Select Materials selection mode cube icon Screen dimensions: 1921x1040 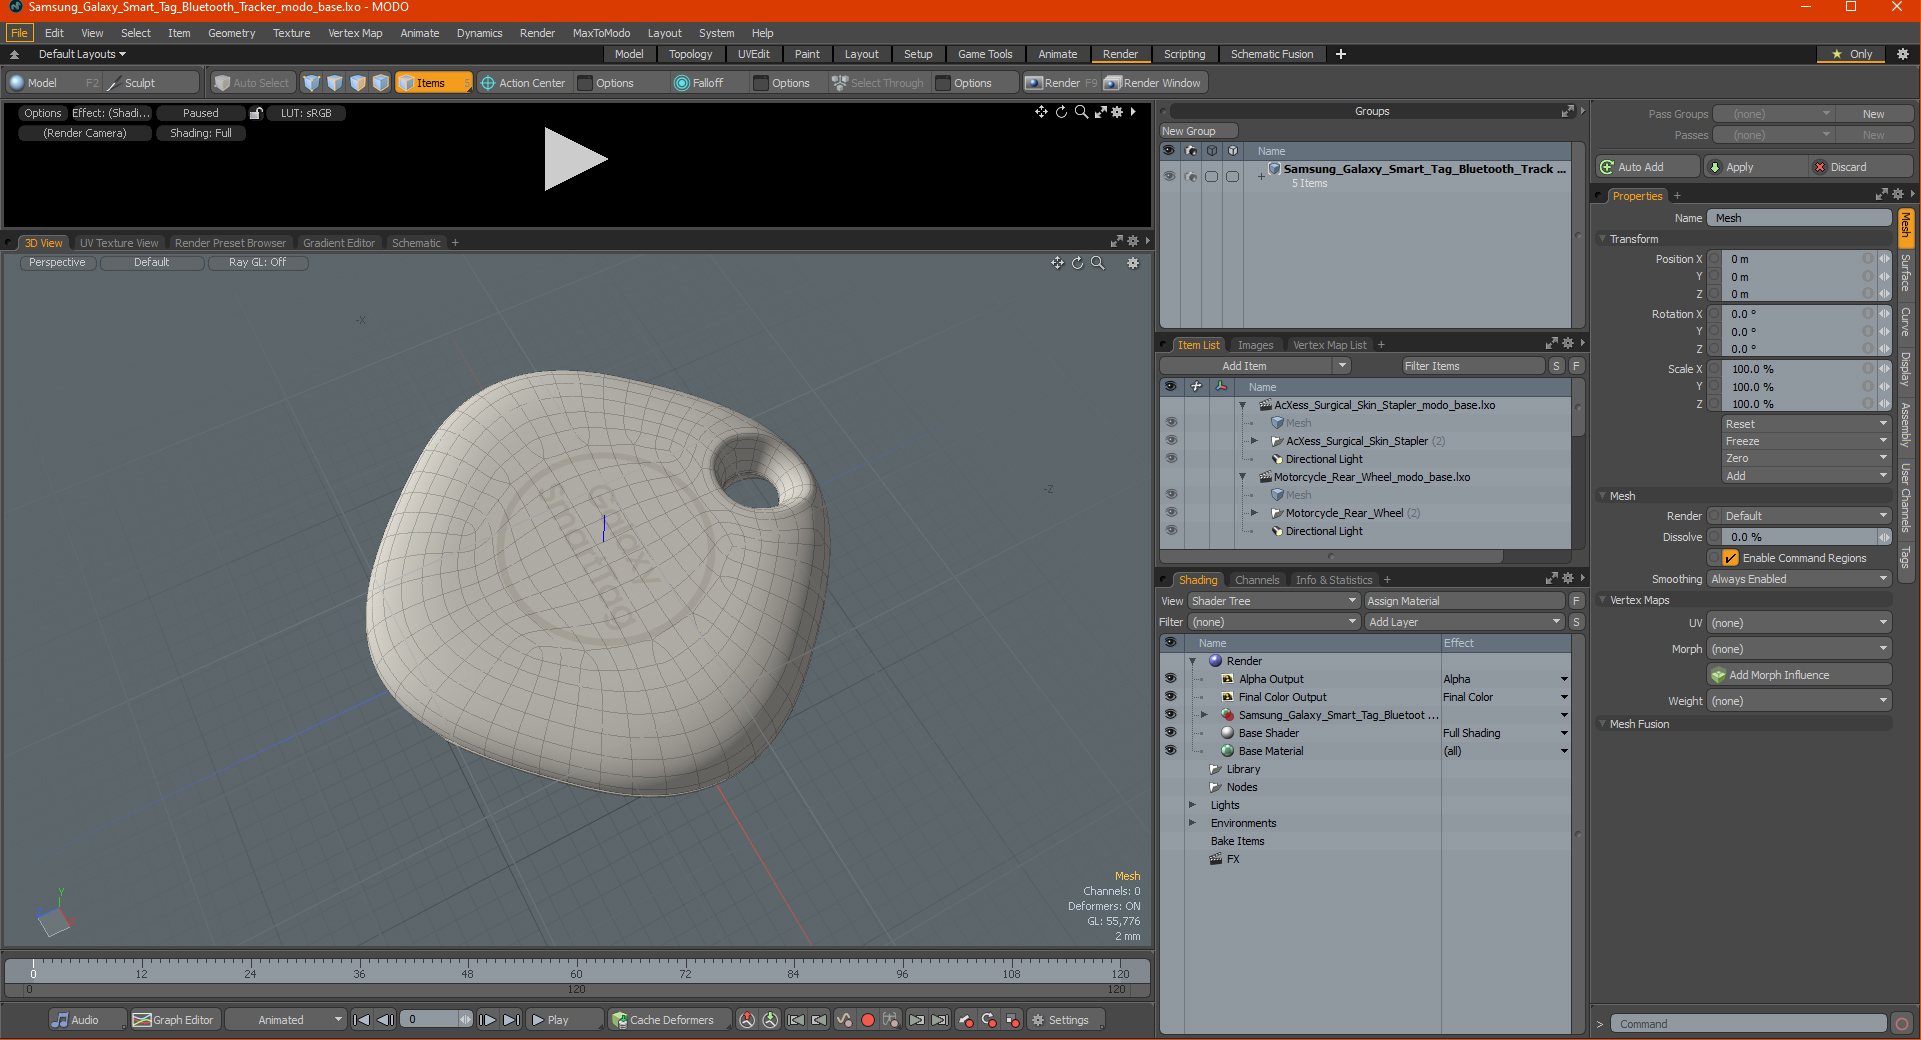coord(380,83)
